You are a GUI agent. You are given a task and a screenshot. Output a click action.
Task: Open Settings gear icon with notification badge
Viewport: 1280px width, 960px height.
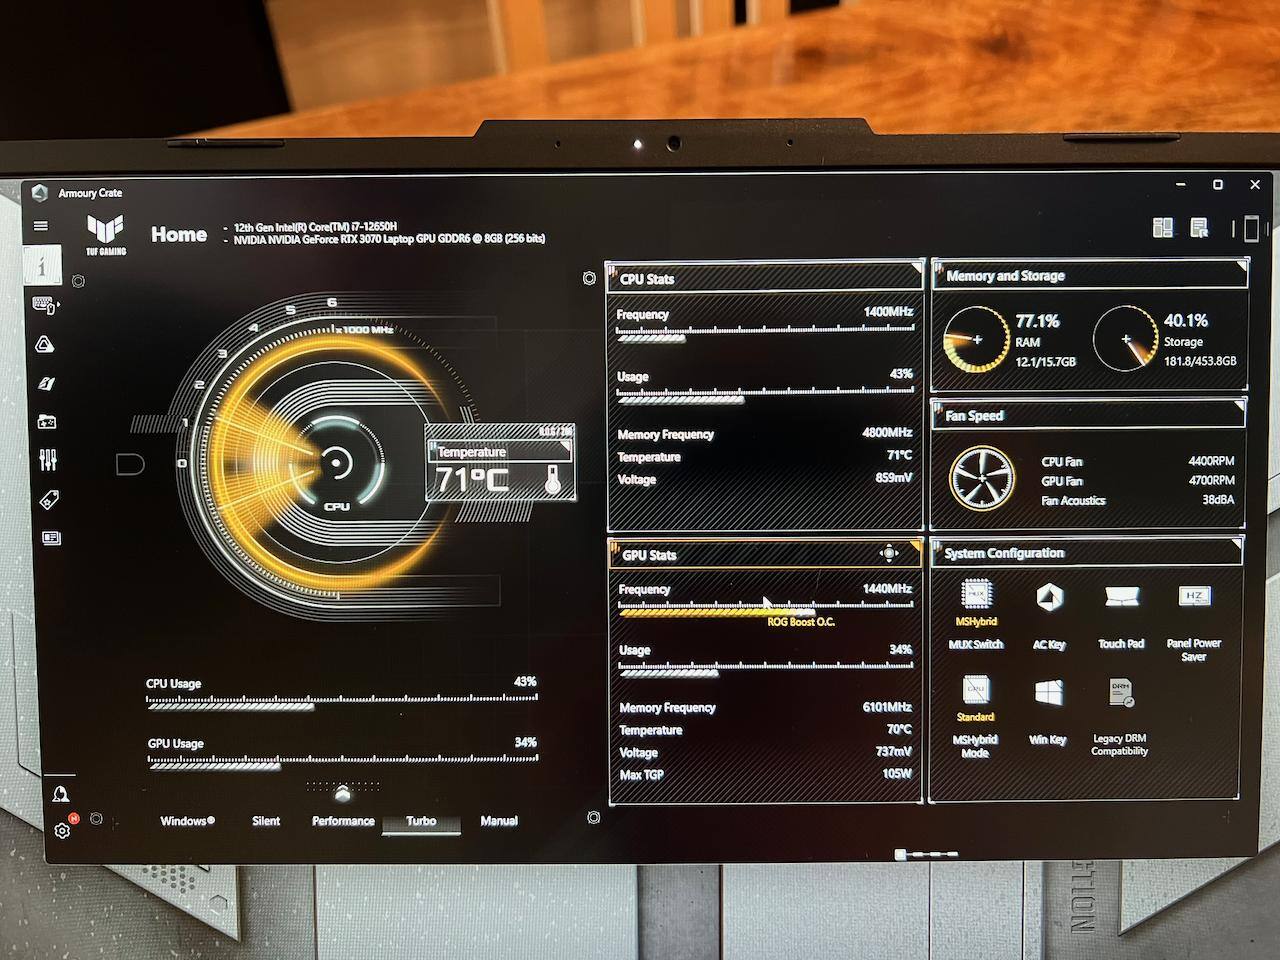point(63,830)
